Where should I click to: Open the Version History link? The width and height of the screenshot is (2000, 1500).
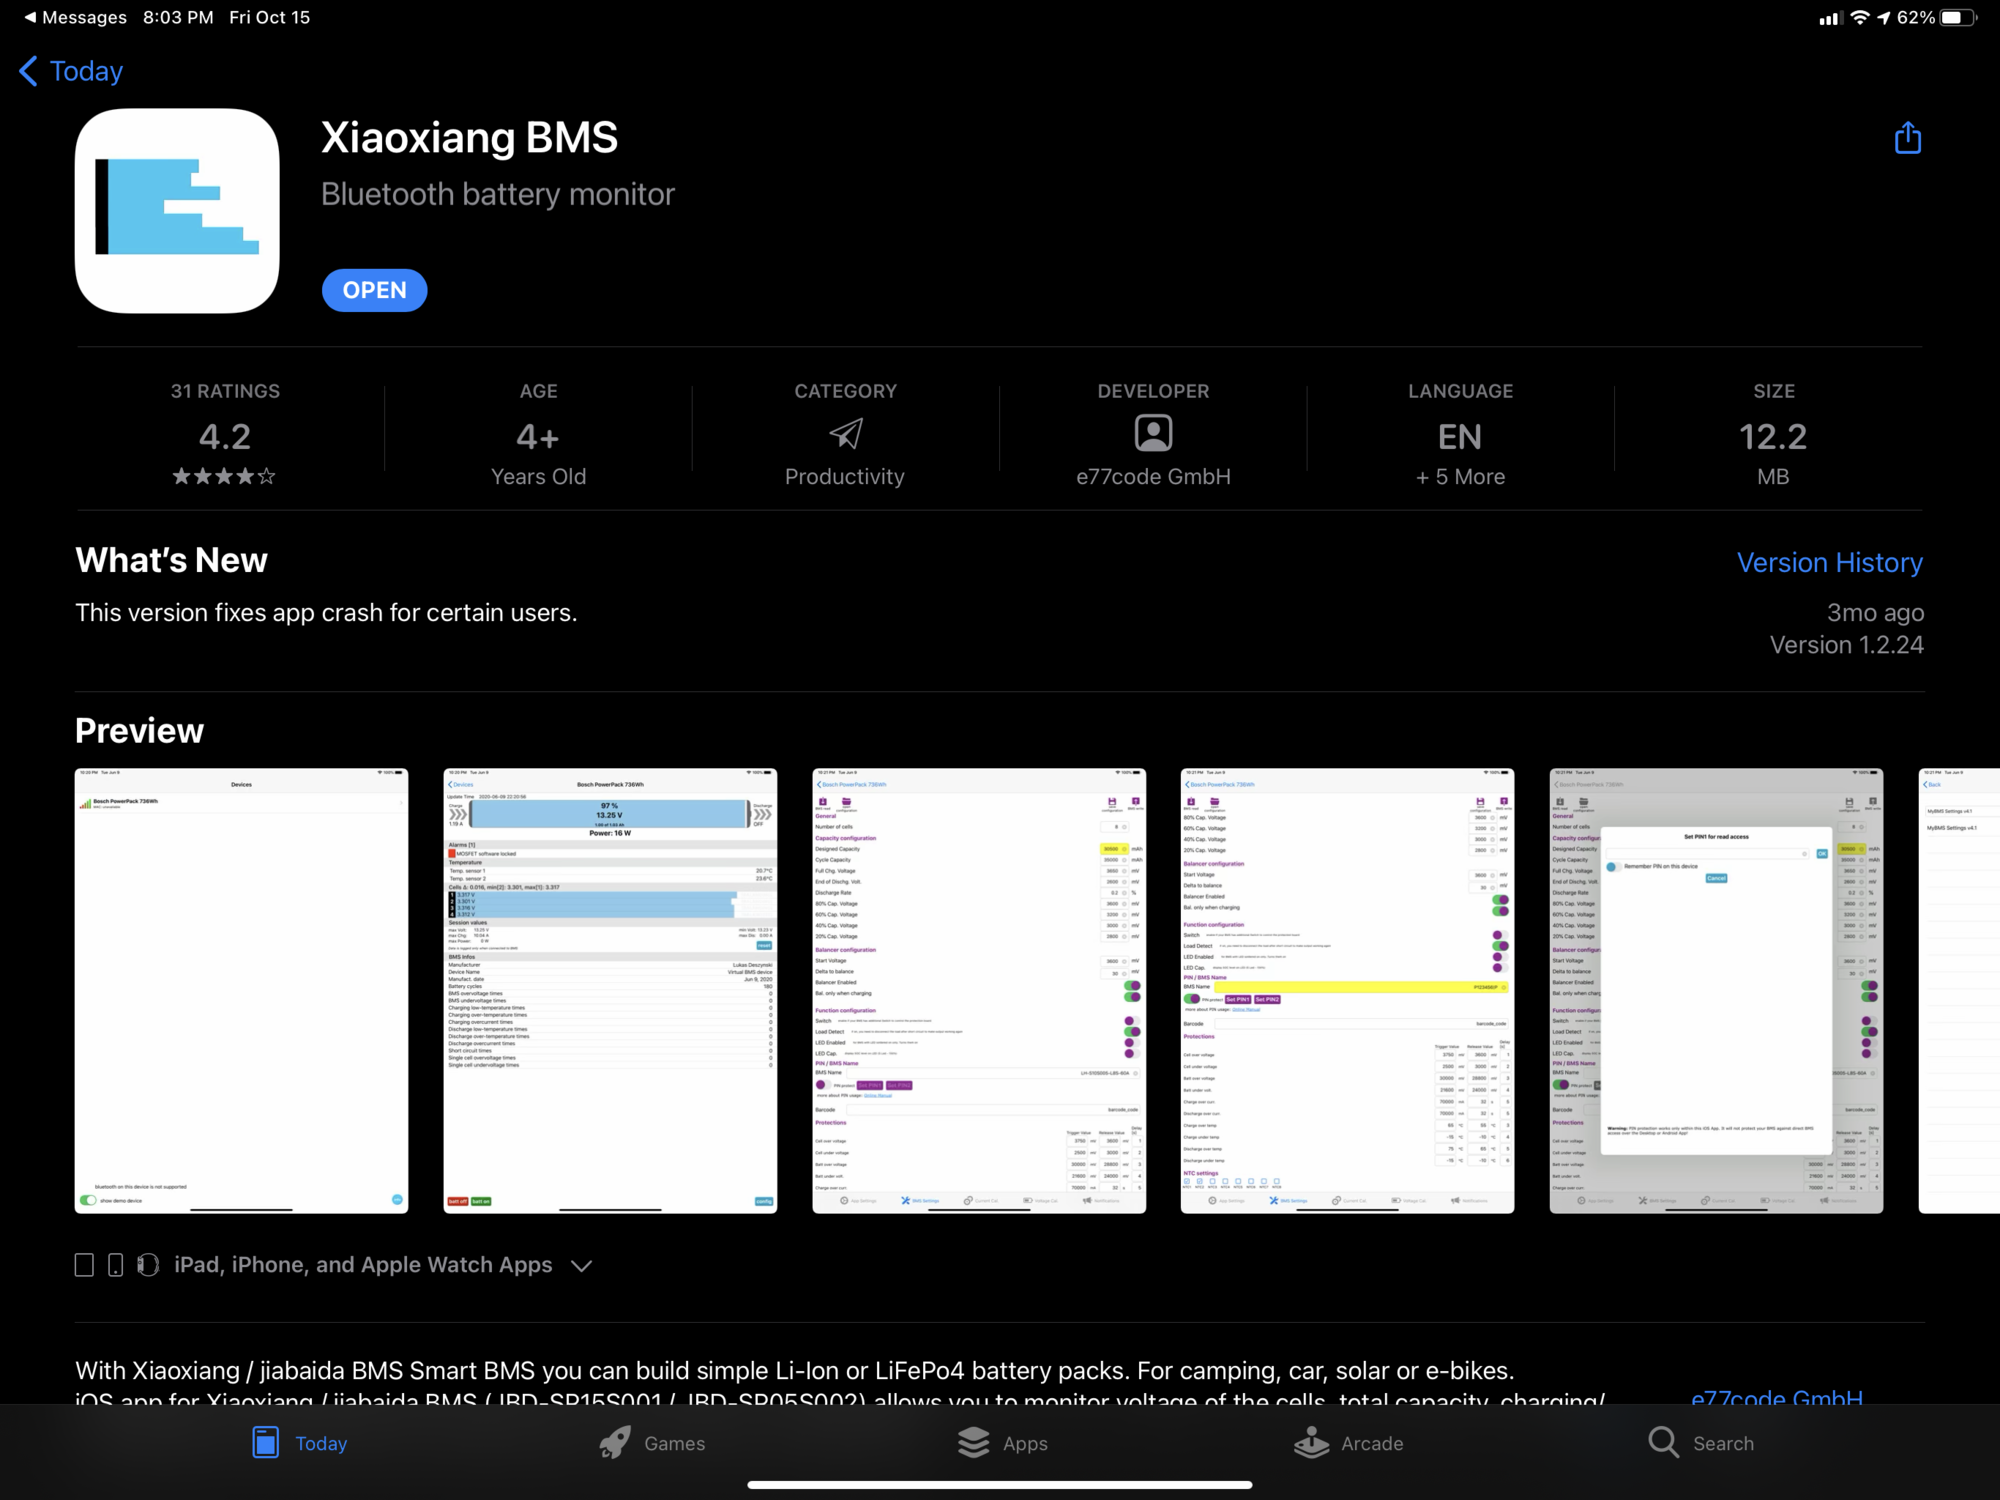(1829, 562)
